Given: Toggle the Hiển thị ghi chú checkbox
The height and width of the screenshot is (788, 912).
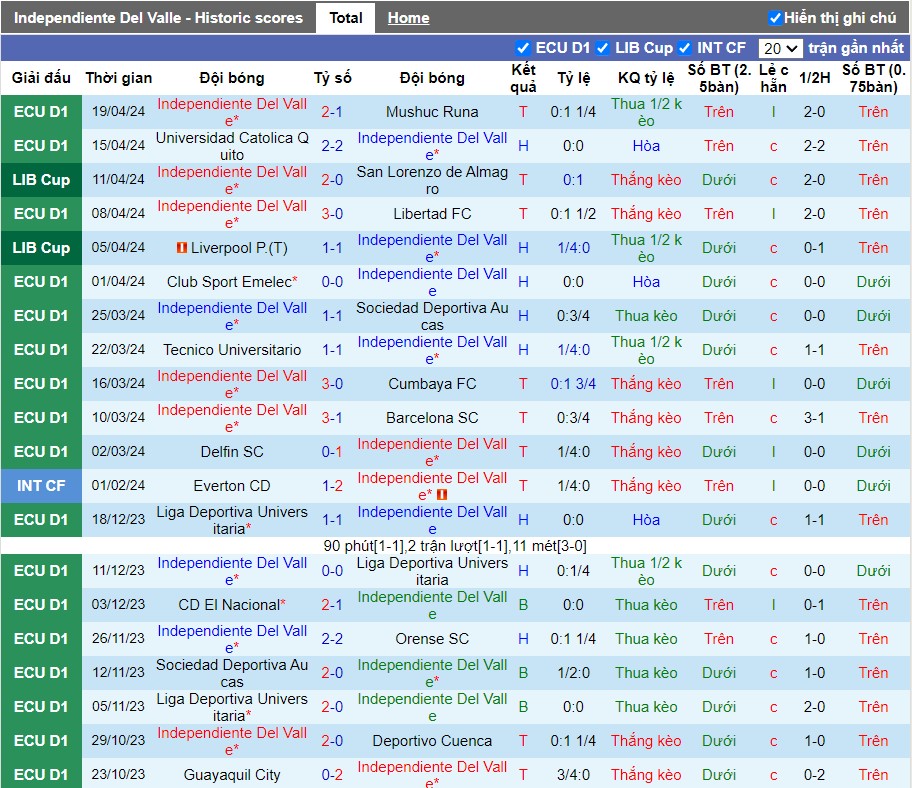Looking at the screenshot, I should point(775,18).
